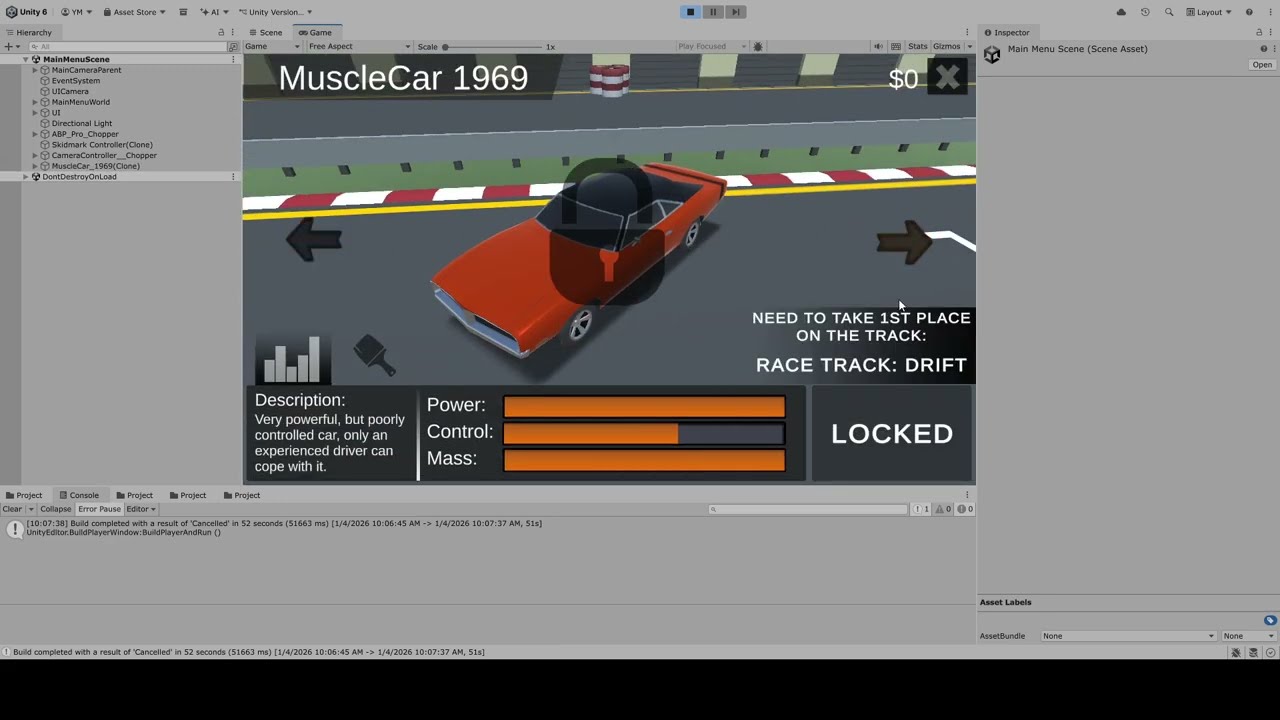Image resolution: width=1280 pixels, height=720 pixels.
Task: Select Directional Light in the Hierarchy
Action: coord(82,123)
